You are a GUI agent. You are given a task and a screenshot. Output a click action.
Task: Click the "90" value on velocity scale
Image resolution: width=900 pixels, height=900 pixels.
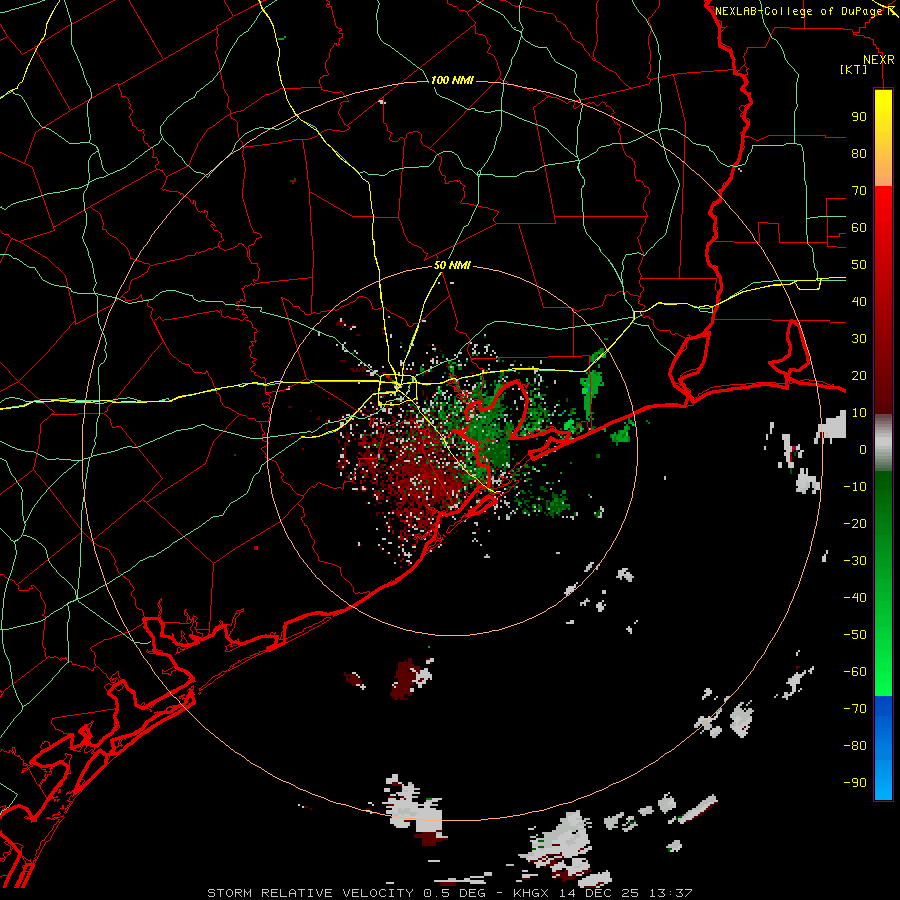[x=859, y=117]
